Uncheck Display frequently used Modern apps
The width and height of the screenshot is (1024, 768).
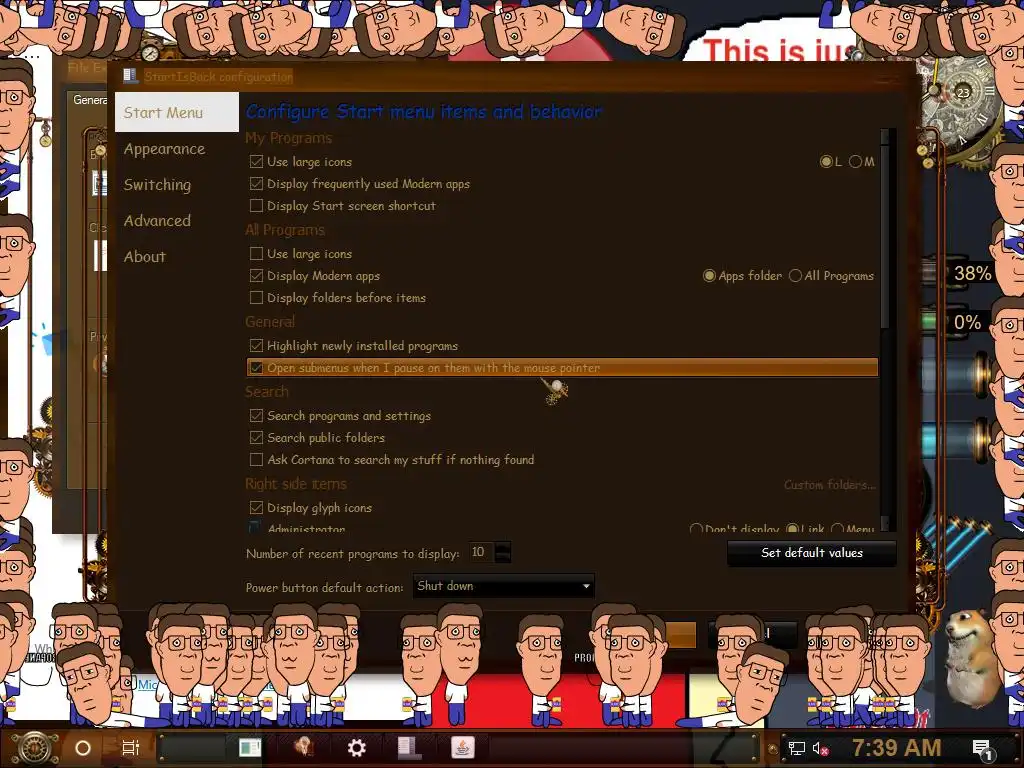257,184
